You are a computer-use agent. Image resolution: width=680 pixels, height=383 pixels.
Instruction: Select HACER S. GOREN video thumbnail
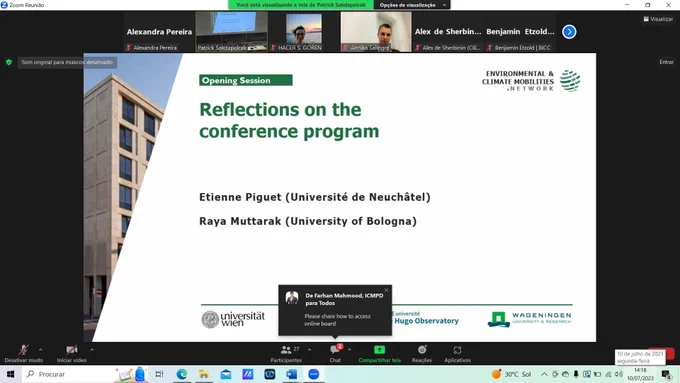pyautogui.click(x=304, y=32)
